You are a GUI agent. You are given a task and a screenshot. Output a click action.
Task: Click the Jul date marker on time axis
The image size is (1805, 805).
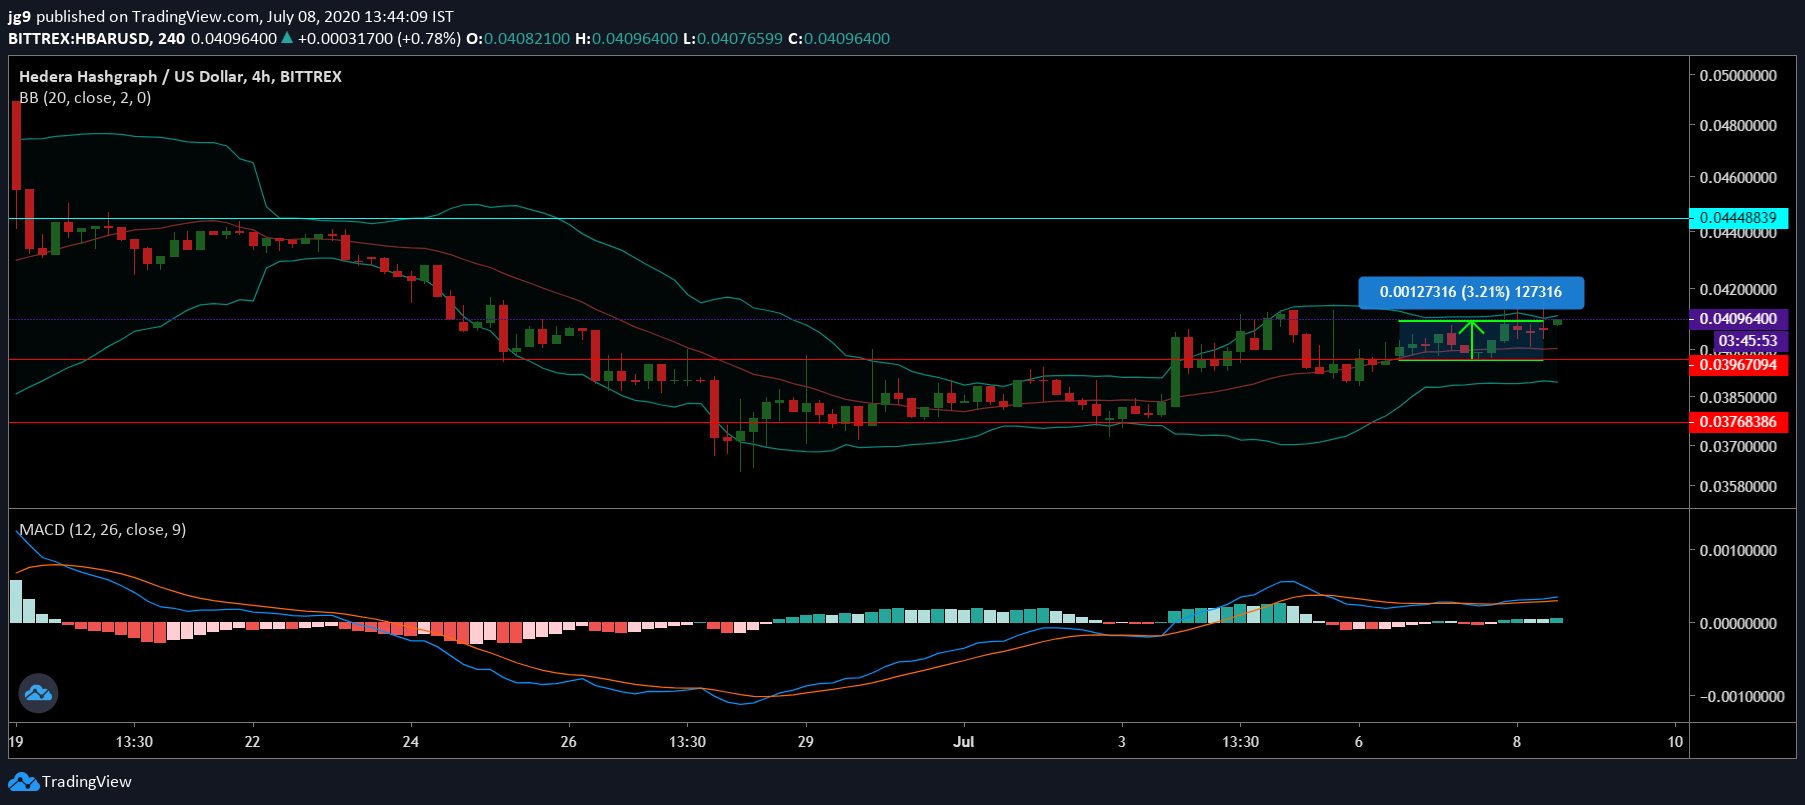(964, 742)
